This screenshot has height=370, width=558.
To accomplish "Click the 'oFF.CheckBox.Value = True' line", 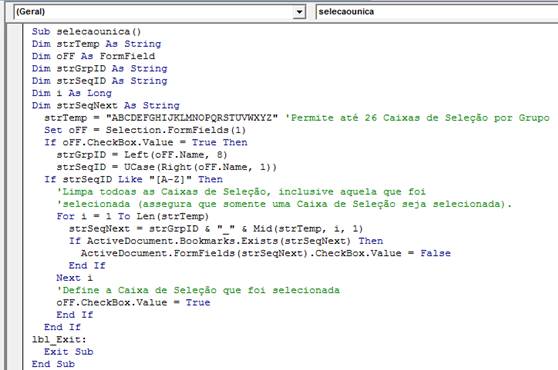I will tap(133, 303).
